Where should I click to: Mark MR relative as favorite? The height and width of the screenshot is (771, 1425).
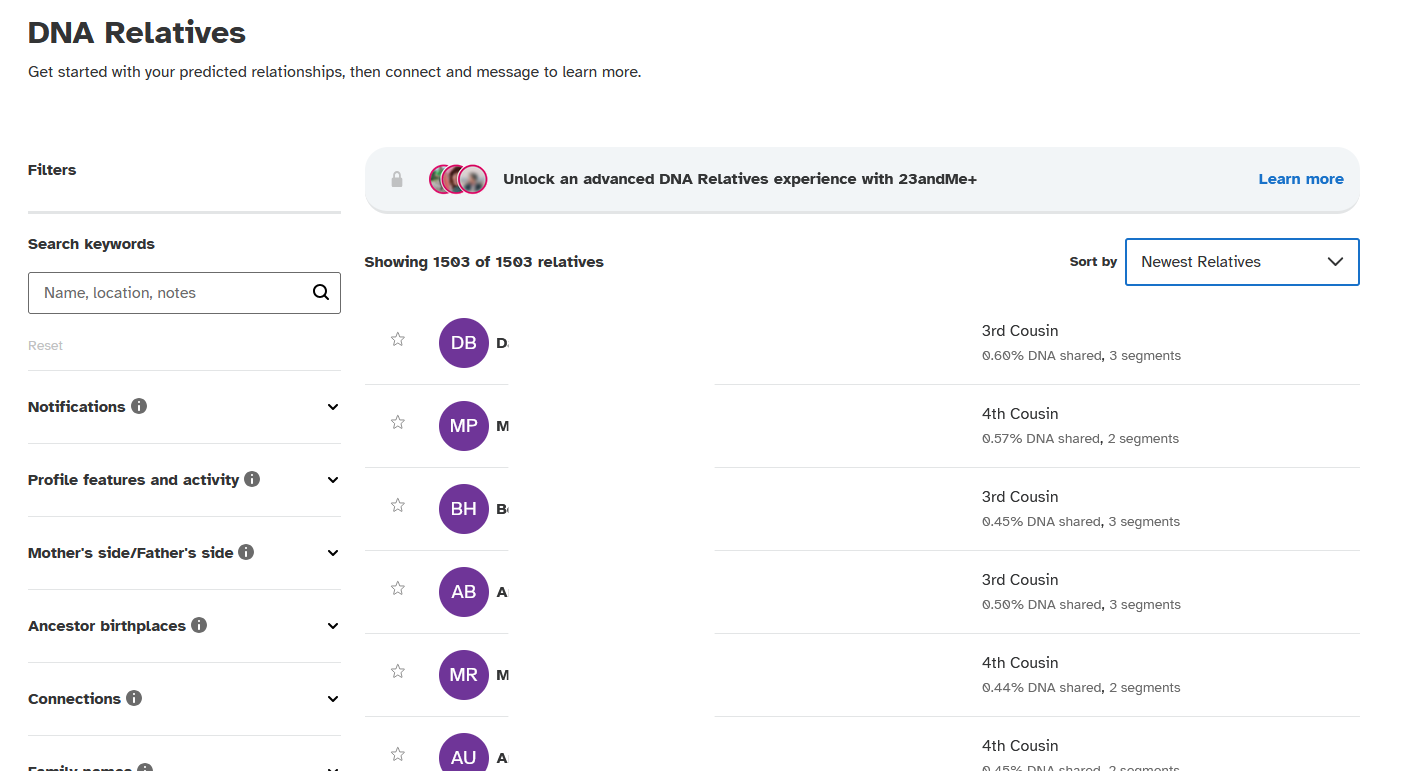[398, 671]
